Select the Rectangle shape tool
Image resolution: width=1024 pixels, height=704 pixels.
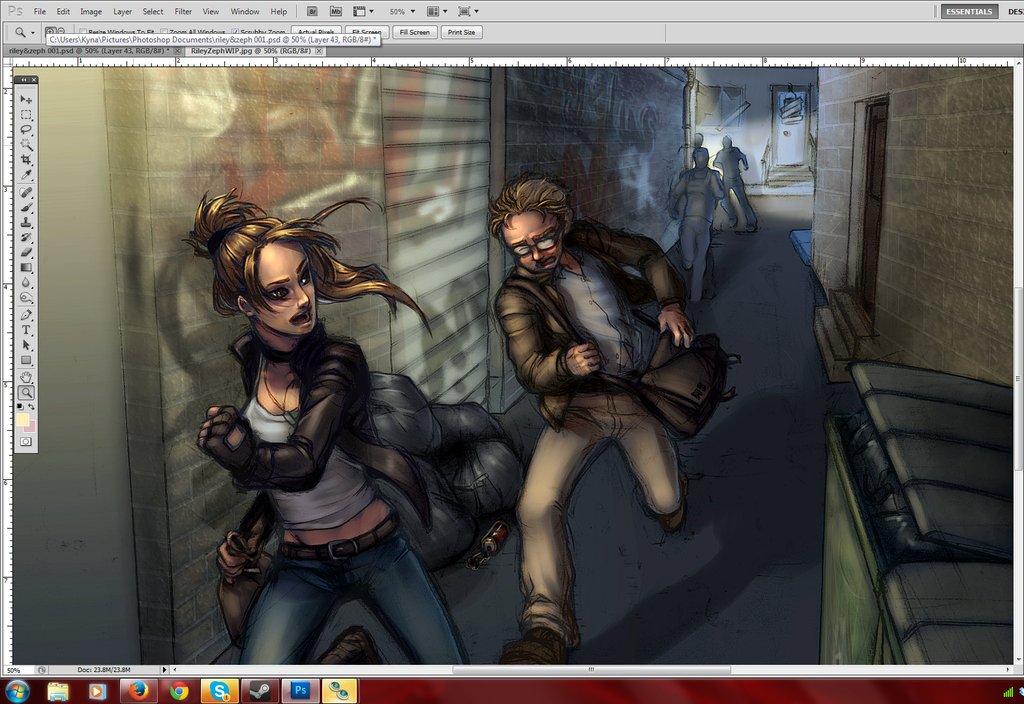point(26,360)
